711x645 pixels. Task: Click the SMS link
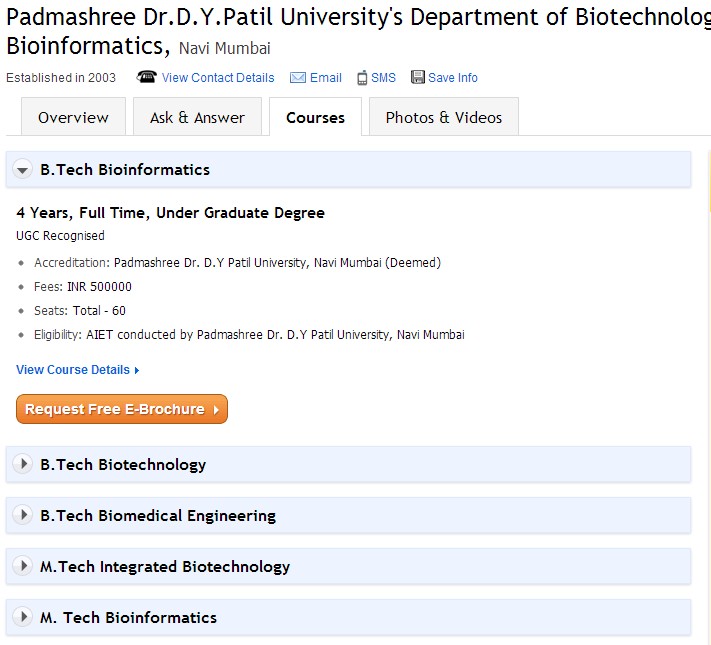383,78
